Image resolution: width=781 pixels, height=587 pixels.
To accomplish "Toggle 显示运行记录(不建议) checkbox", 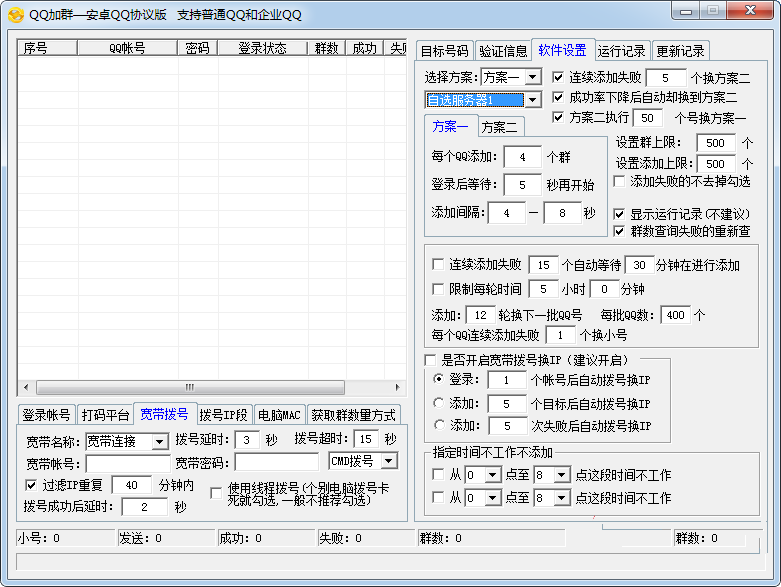I will pos(619,214).
